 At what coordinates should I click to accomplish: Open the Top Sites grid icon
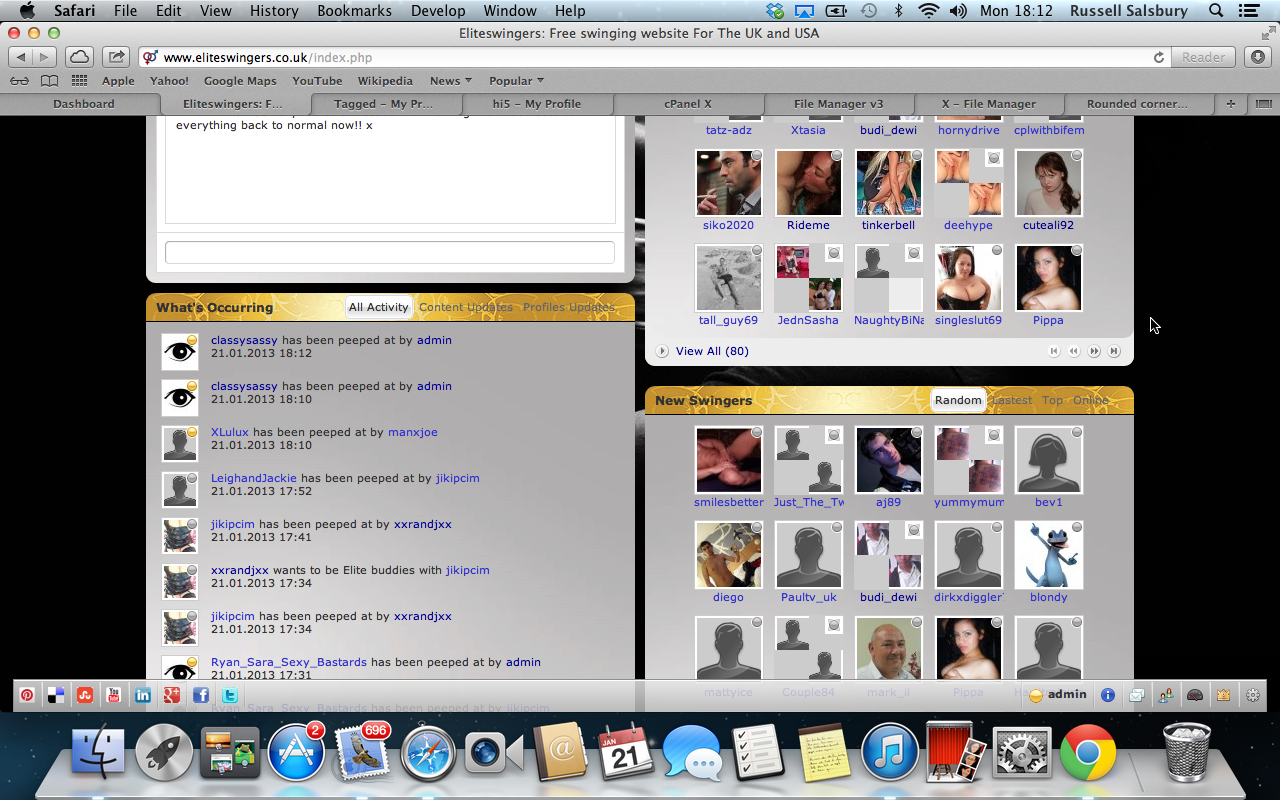[x=79, y=81]
